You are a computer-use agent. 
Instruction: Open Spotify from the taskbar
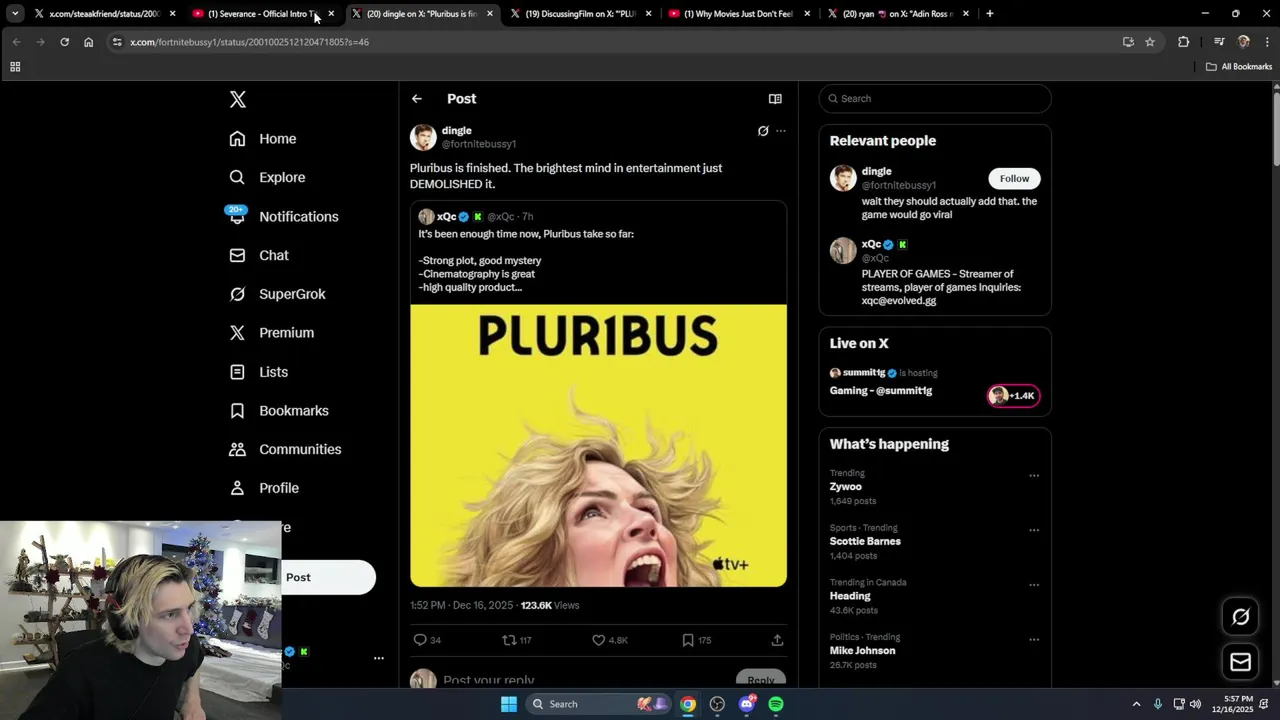pyautogui.click(x=776, y=704)
